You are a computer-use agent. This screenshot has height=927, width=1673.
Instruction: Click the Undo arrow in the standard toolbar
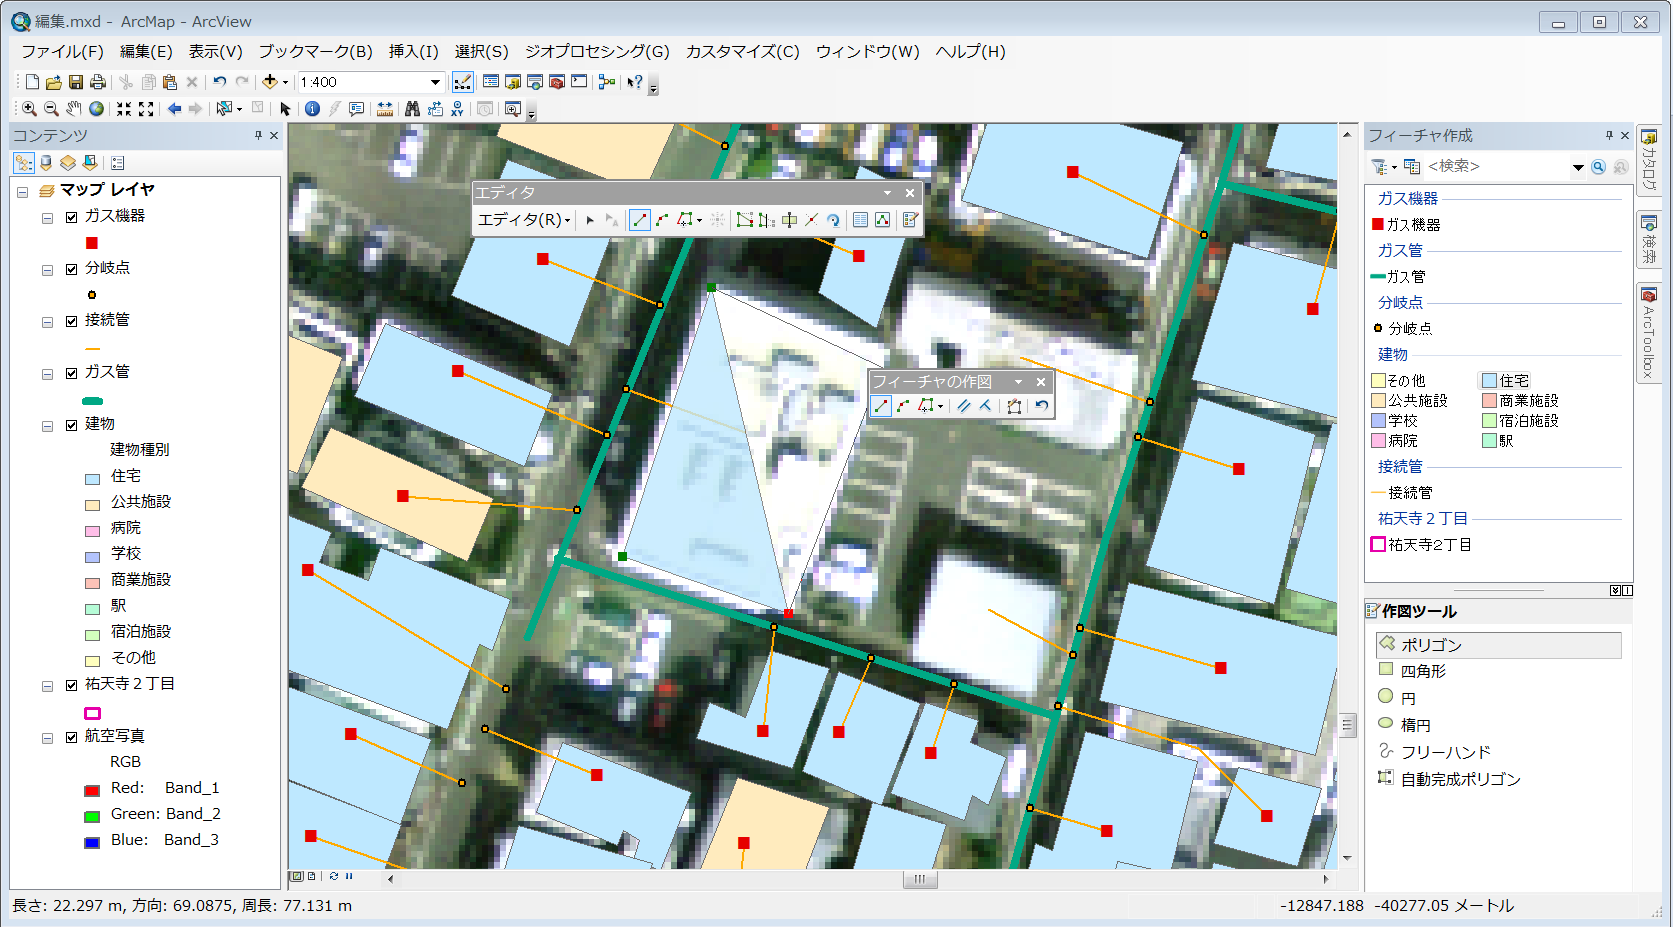coord(219,82)
